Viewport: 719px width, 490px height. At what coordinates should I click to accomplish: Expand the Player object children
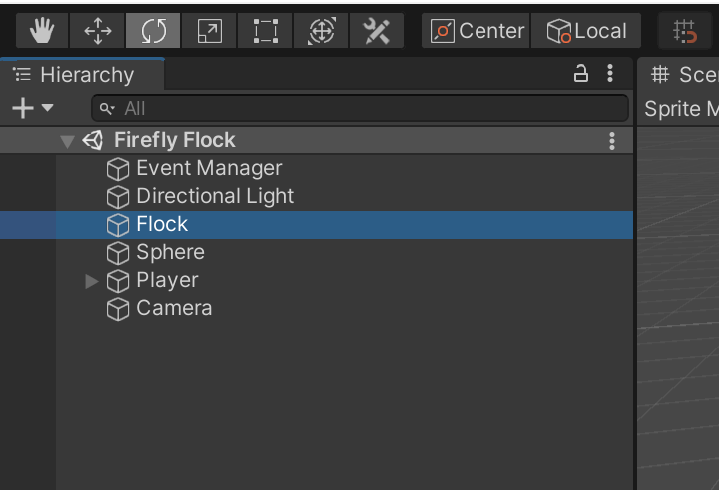pyautogui.click(x=92, y=281)
